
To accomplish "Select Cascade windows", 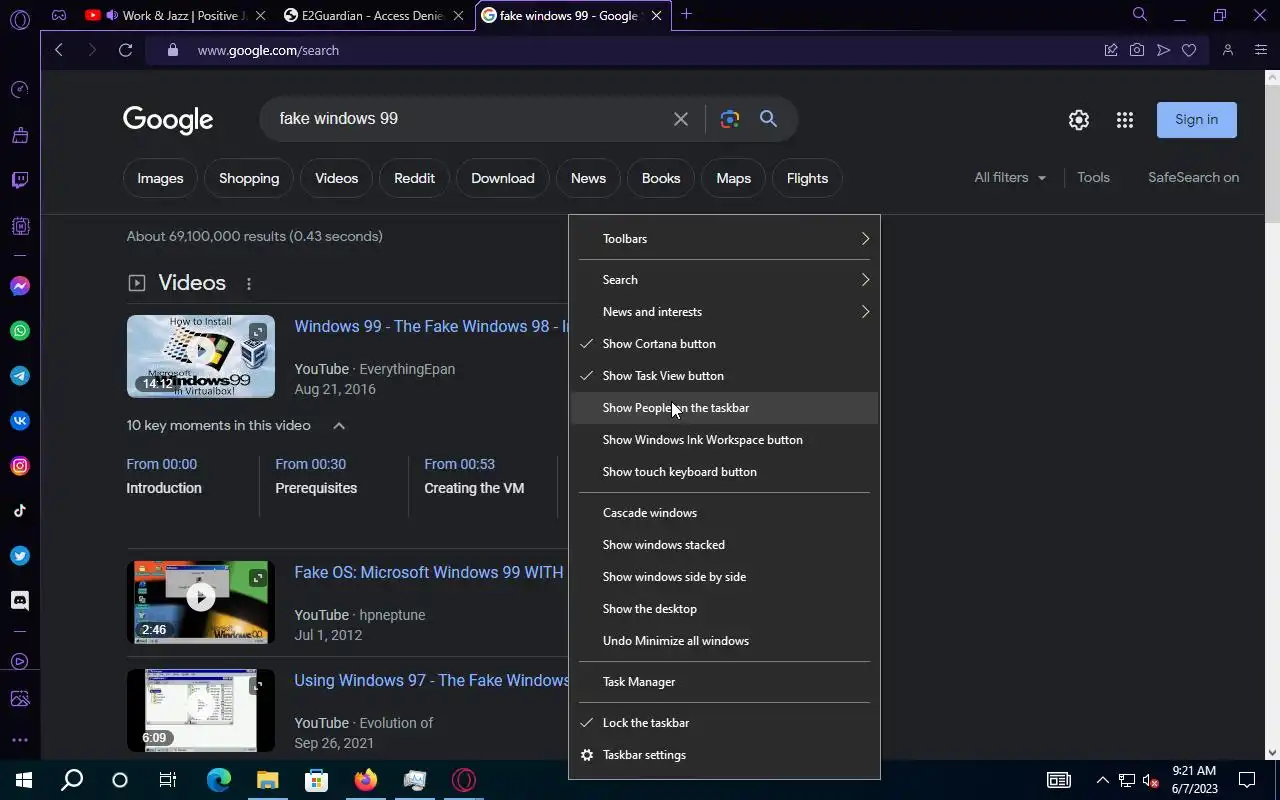I will tap(724, 513).
